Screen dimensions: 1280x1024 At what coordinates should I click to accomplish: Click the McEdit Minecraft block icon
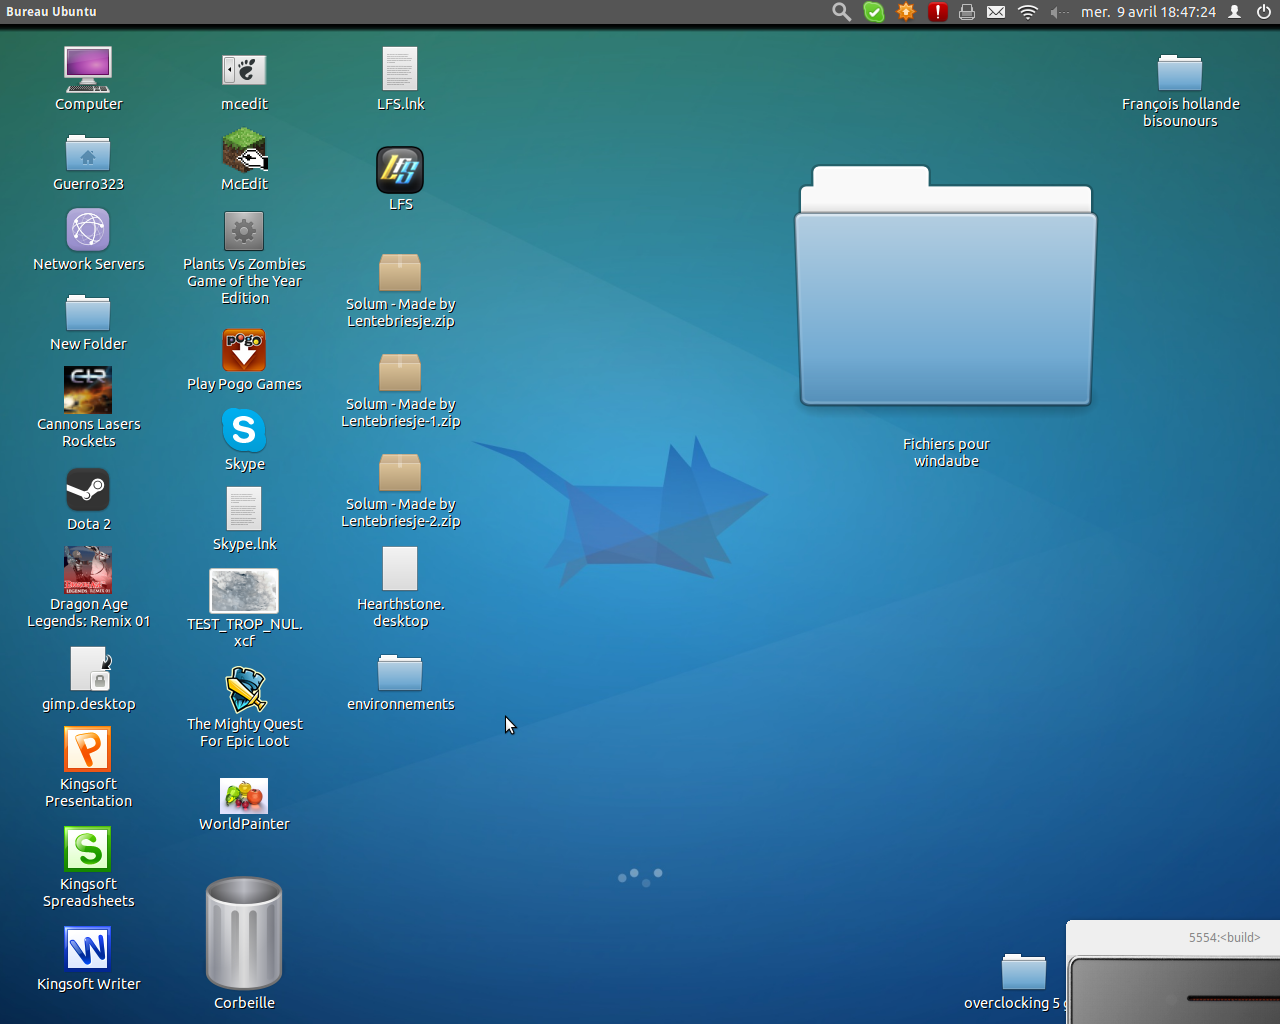(x=244, y=151)
